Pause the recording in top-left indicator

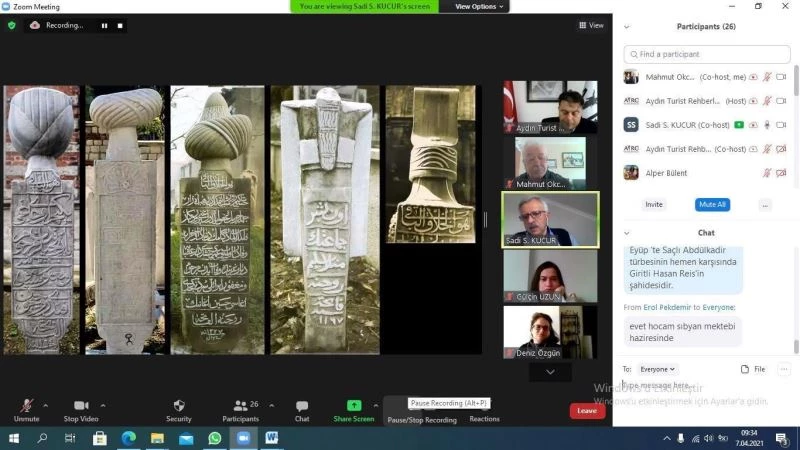click(104, 25)
